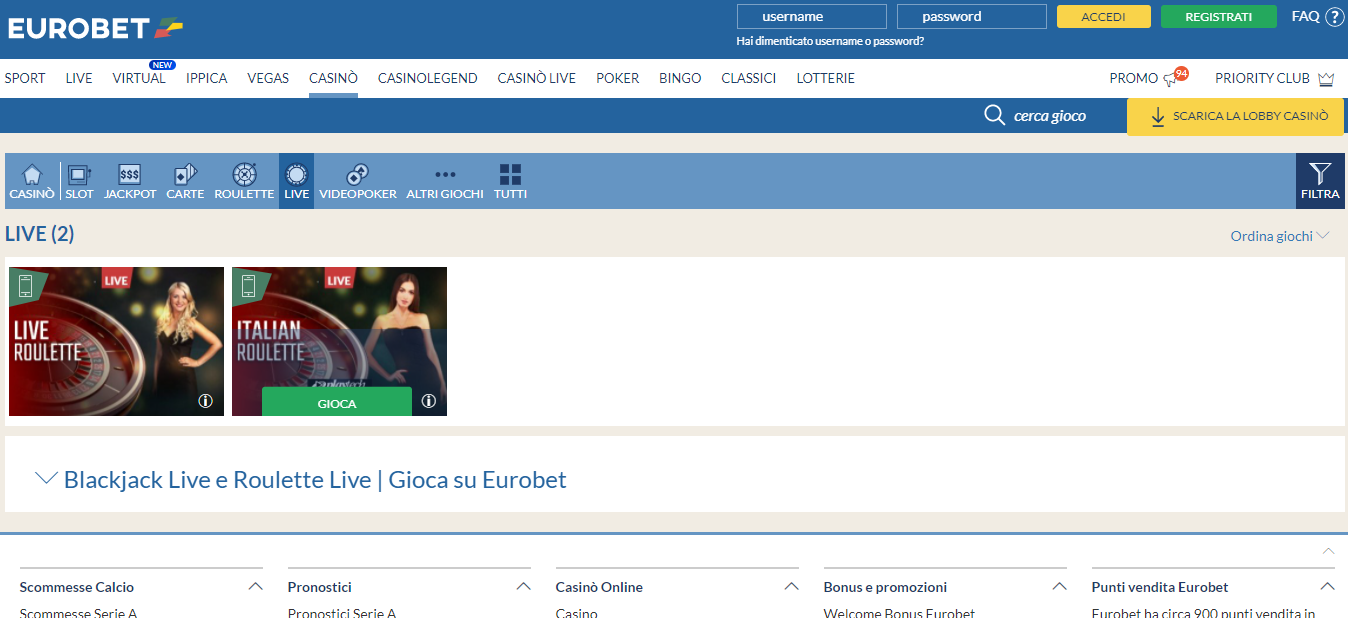Click Gioca on Italian Roulette
1348x618 pixels.
(337, 402)
